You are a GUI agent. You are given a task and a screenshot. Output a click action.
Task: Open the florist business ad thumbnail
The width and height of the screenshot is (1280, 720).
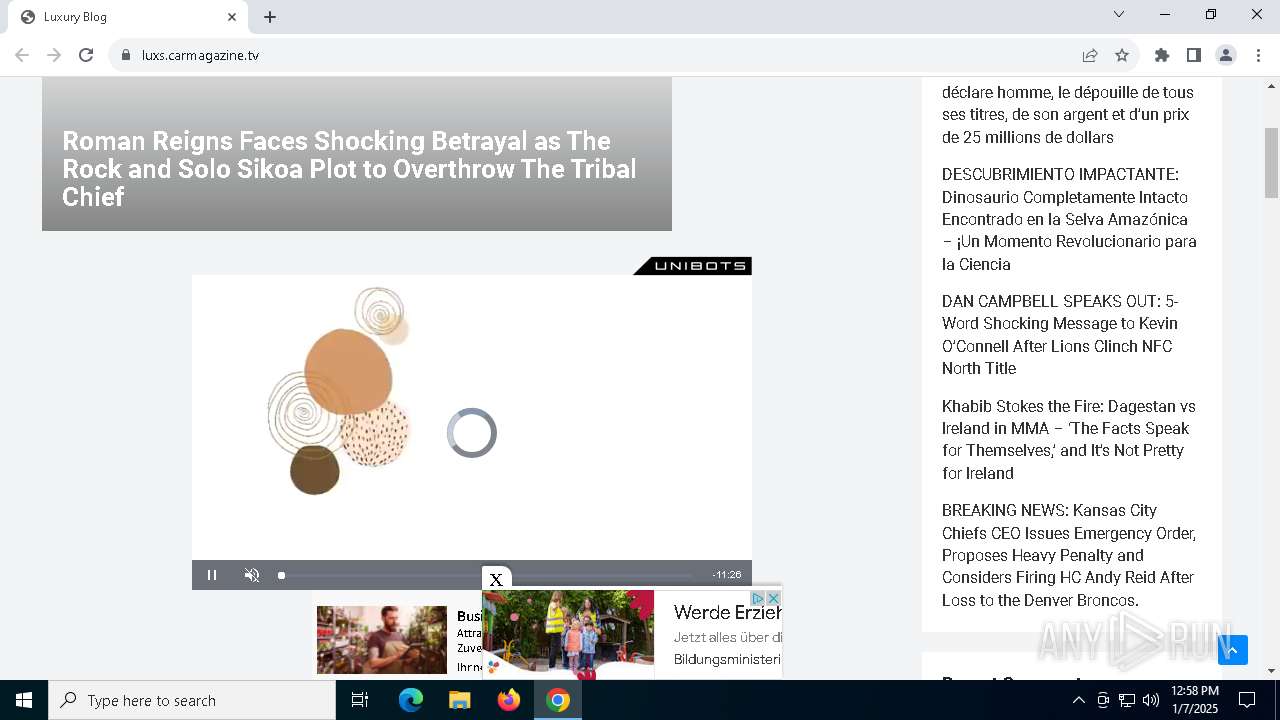382,640
